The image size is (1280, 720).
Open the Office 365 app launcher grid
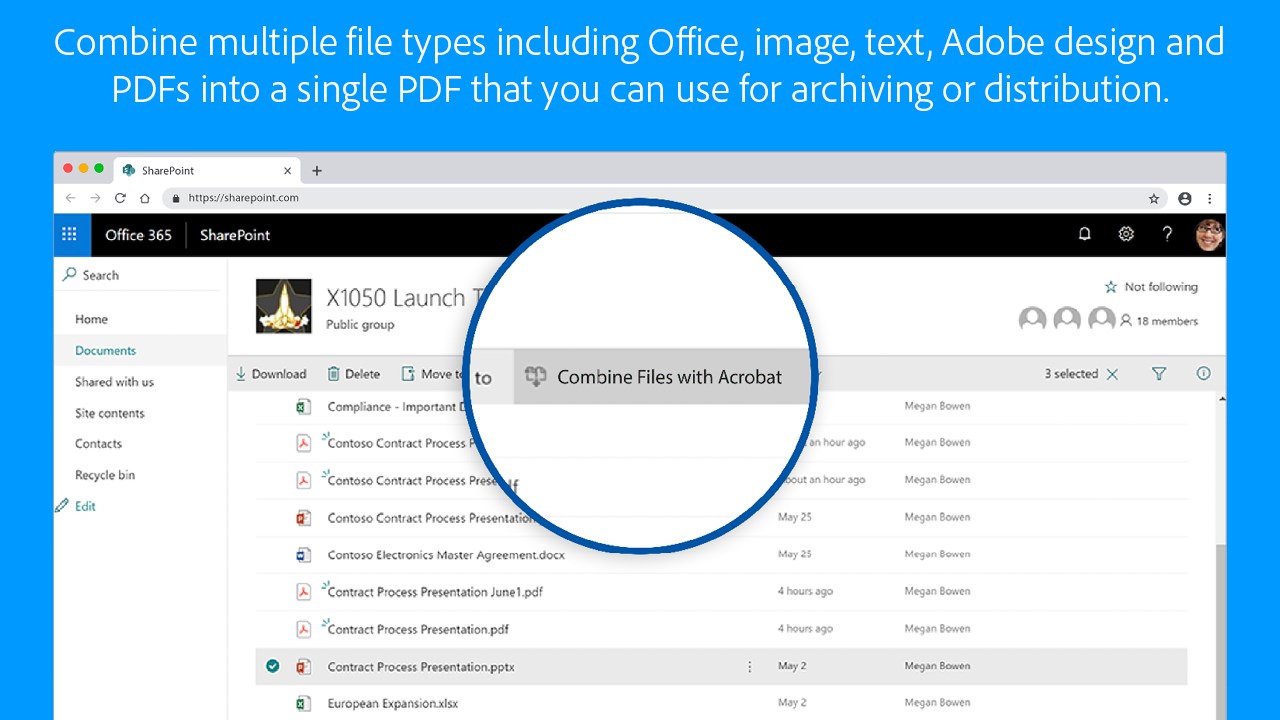point(69,235)
